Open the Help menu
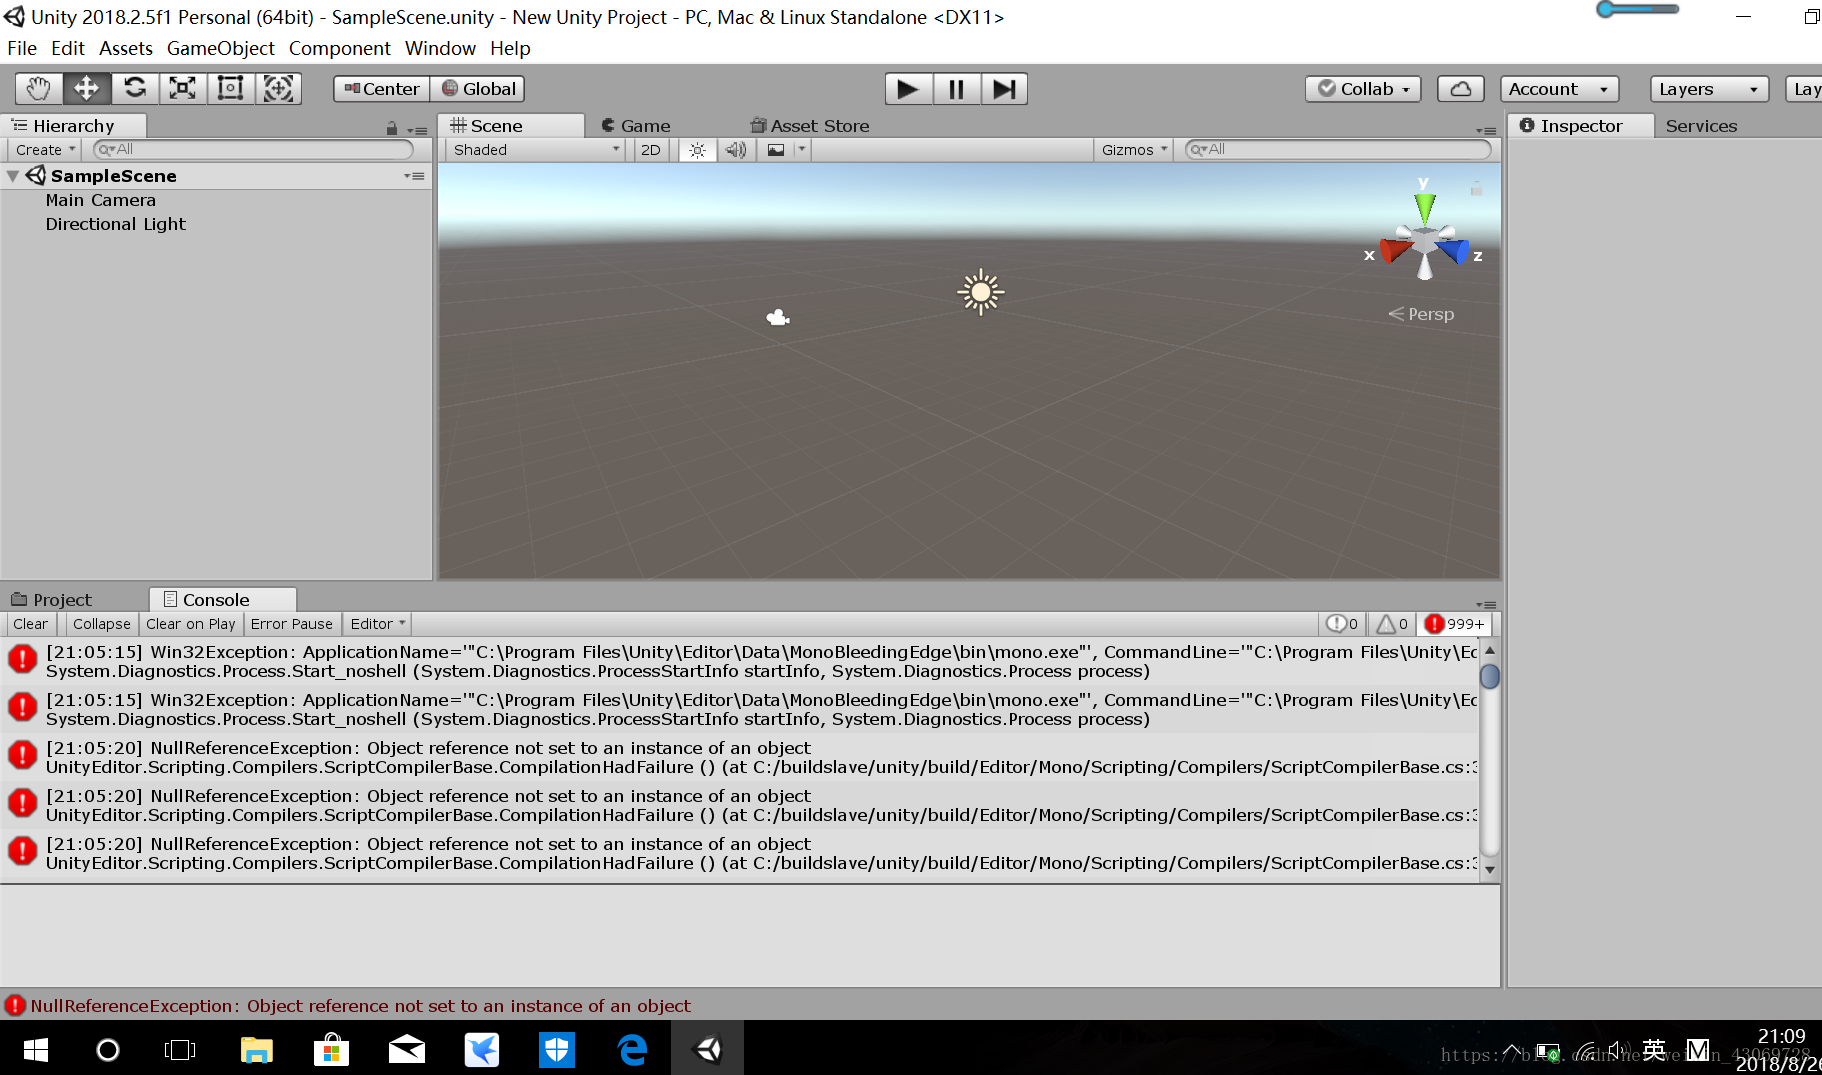Viewport: 1822px width, 1075px height. coord(510,48)
